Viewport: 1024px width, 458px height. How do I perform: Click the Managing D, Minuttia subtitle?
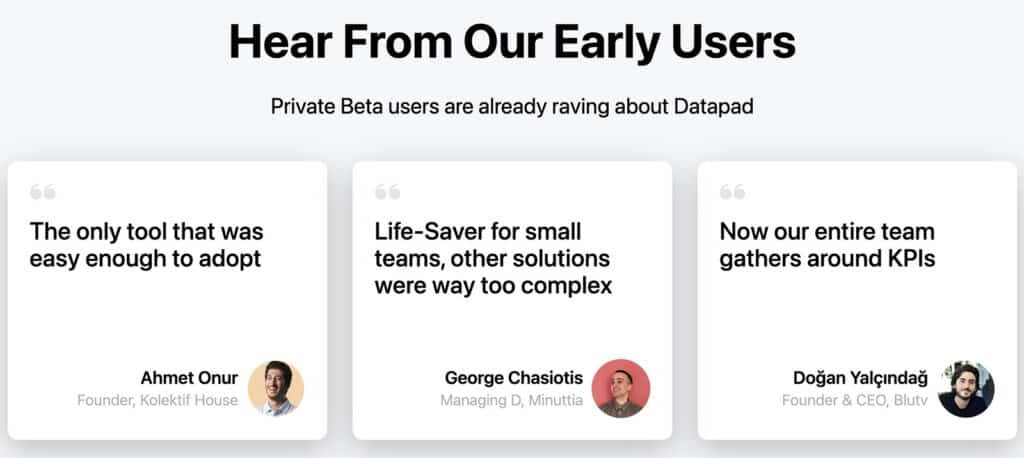pos(511,400)
